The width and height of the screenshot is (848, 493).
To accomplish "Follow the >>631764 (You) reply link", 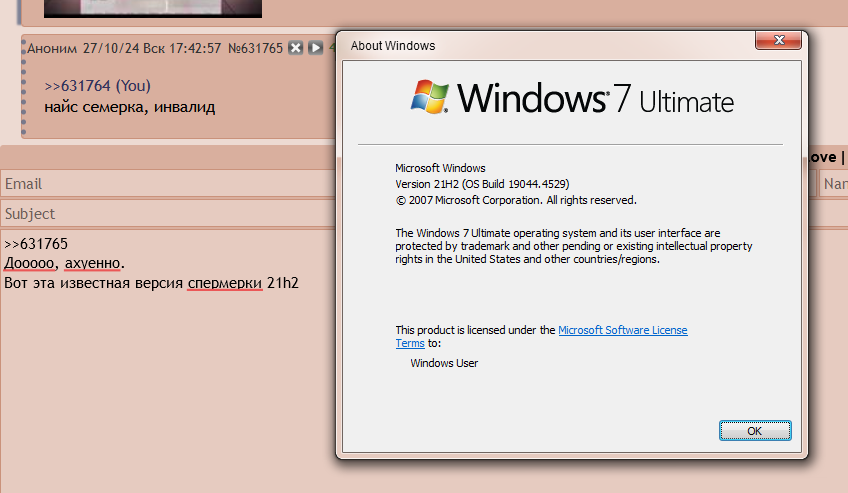I will [97, 86].
